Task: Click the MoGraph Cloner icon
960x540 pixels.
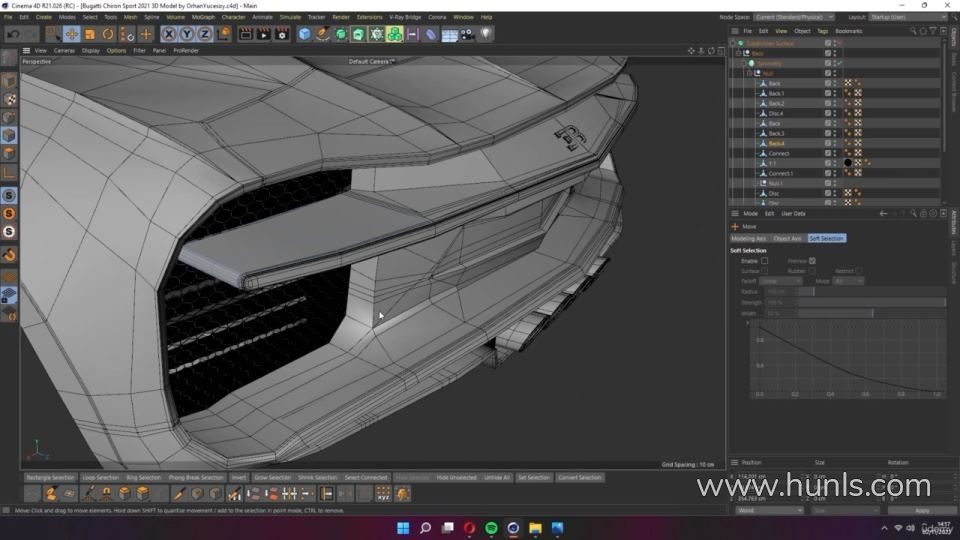Action: pos(395,34)
